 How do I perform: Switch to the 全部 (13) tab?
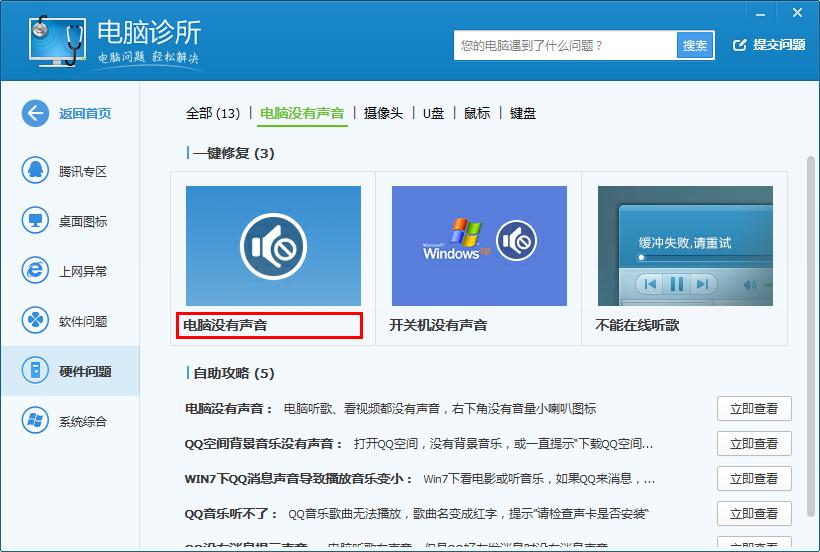[x=213, y=113]
